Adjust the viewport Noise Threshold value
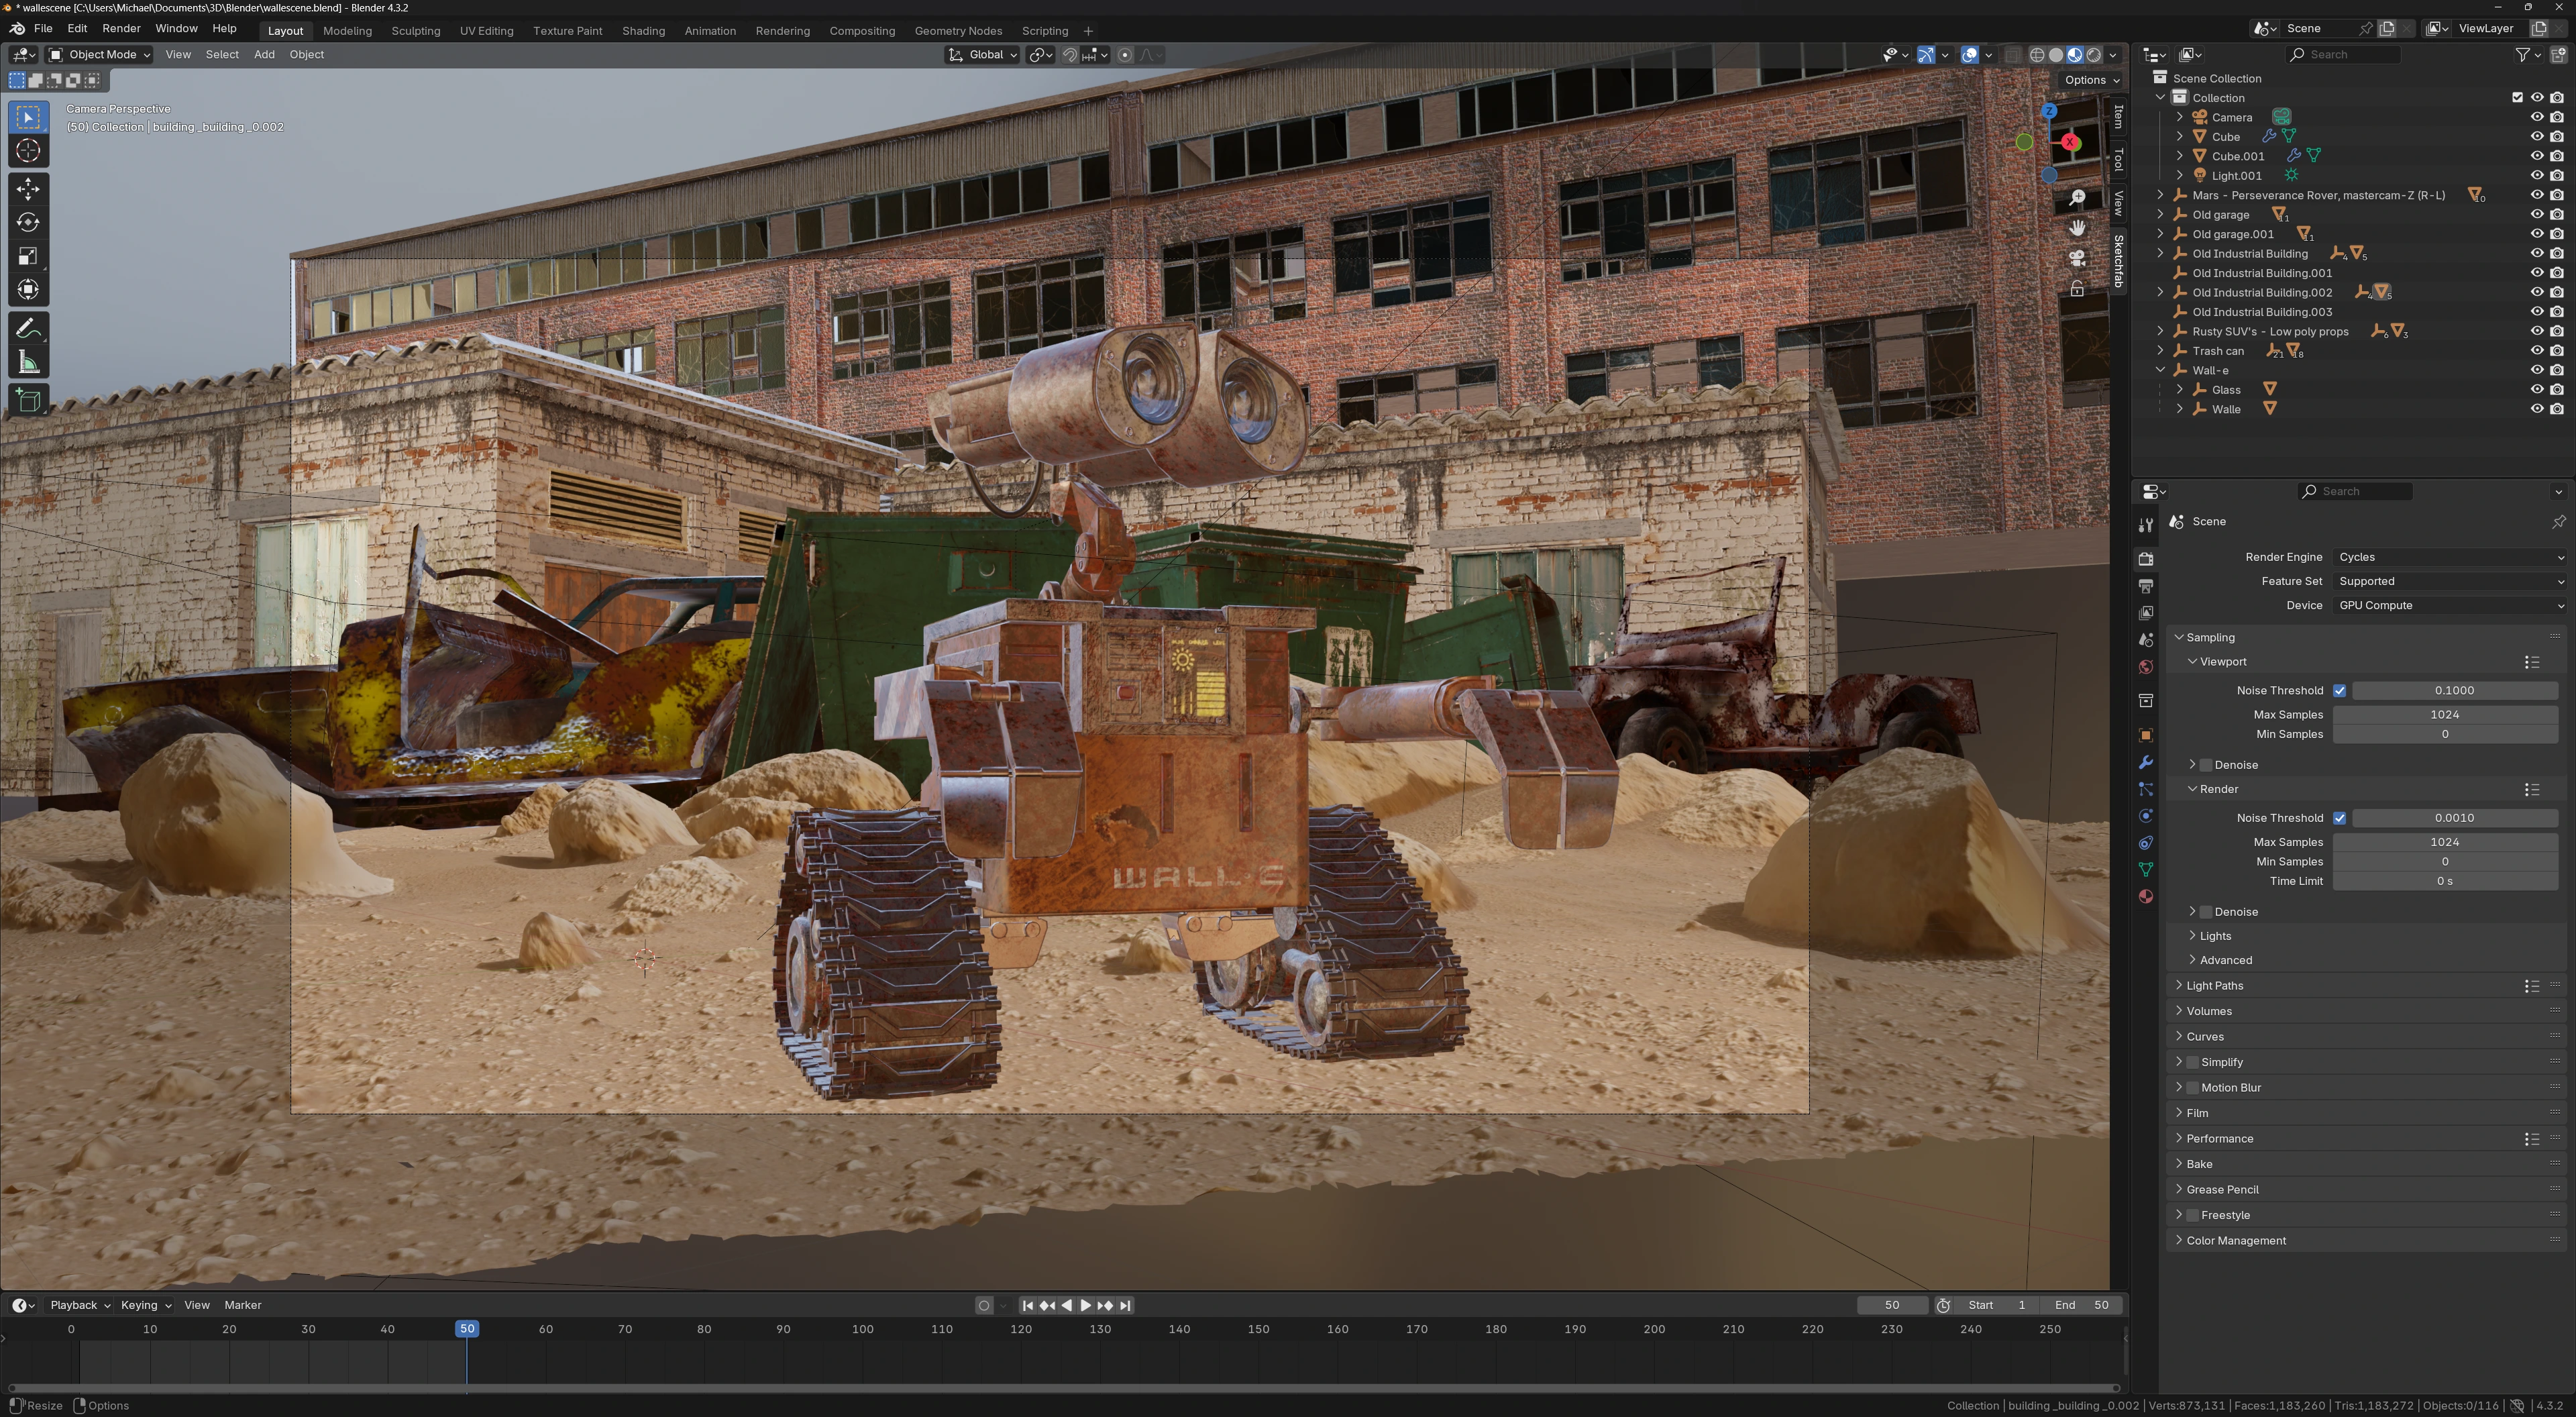Viewport: 2576px width, 1417px height. pos(2454,690)
